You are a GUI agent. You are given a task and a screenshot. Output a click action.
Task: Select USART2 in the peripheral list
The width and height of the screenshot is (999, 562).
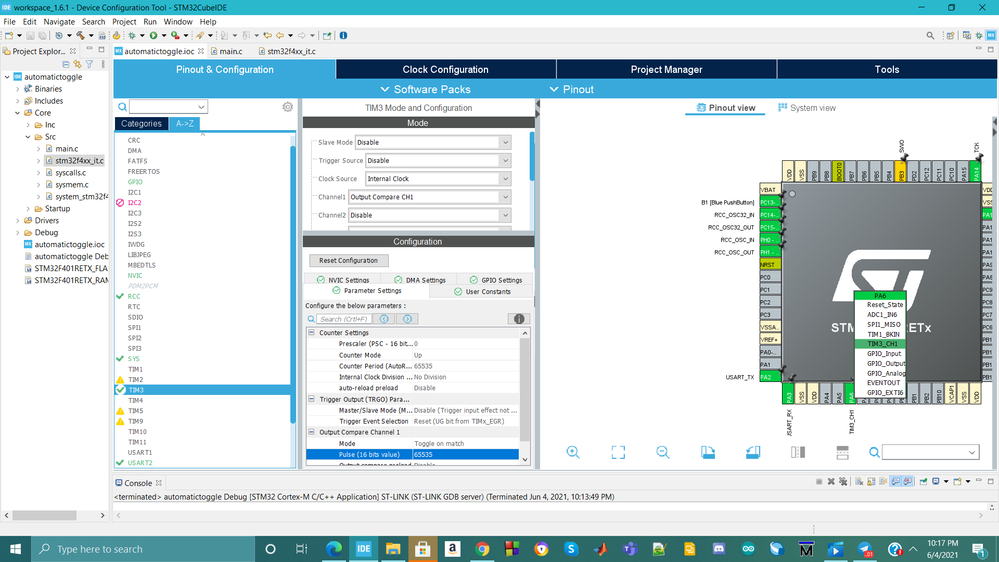point(140,463)
